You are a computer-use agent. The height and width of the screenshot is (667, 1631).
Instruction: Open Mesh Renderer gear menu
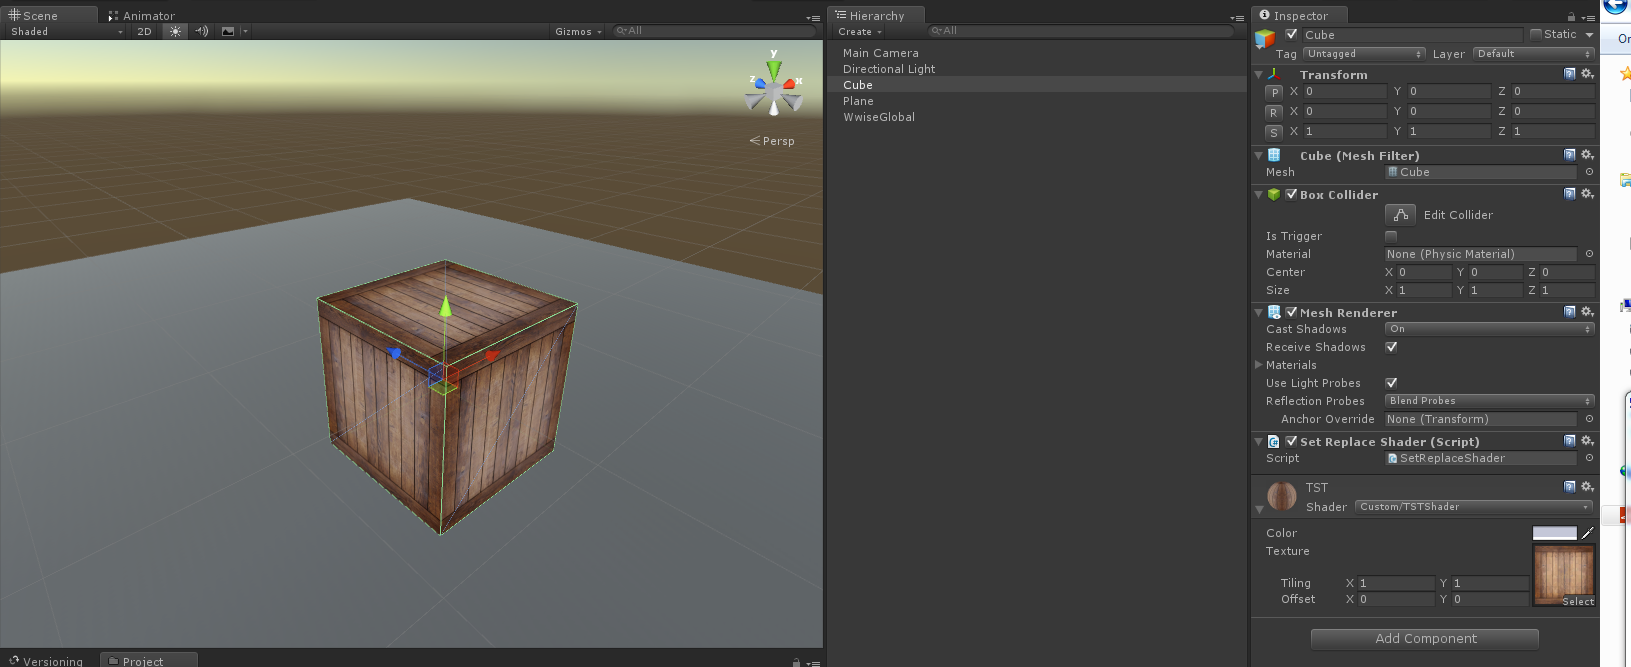1587,312
